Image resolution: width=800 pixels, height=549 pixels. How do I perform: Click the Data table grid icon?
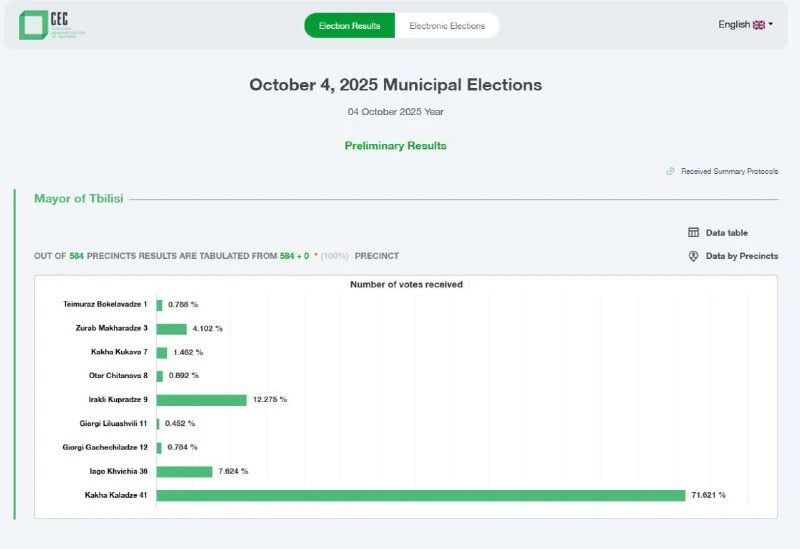coord(693,233)
